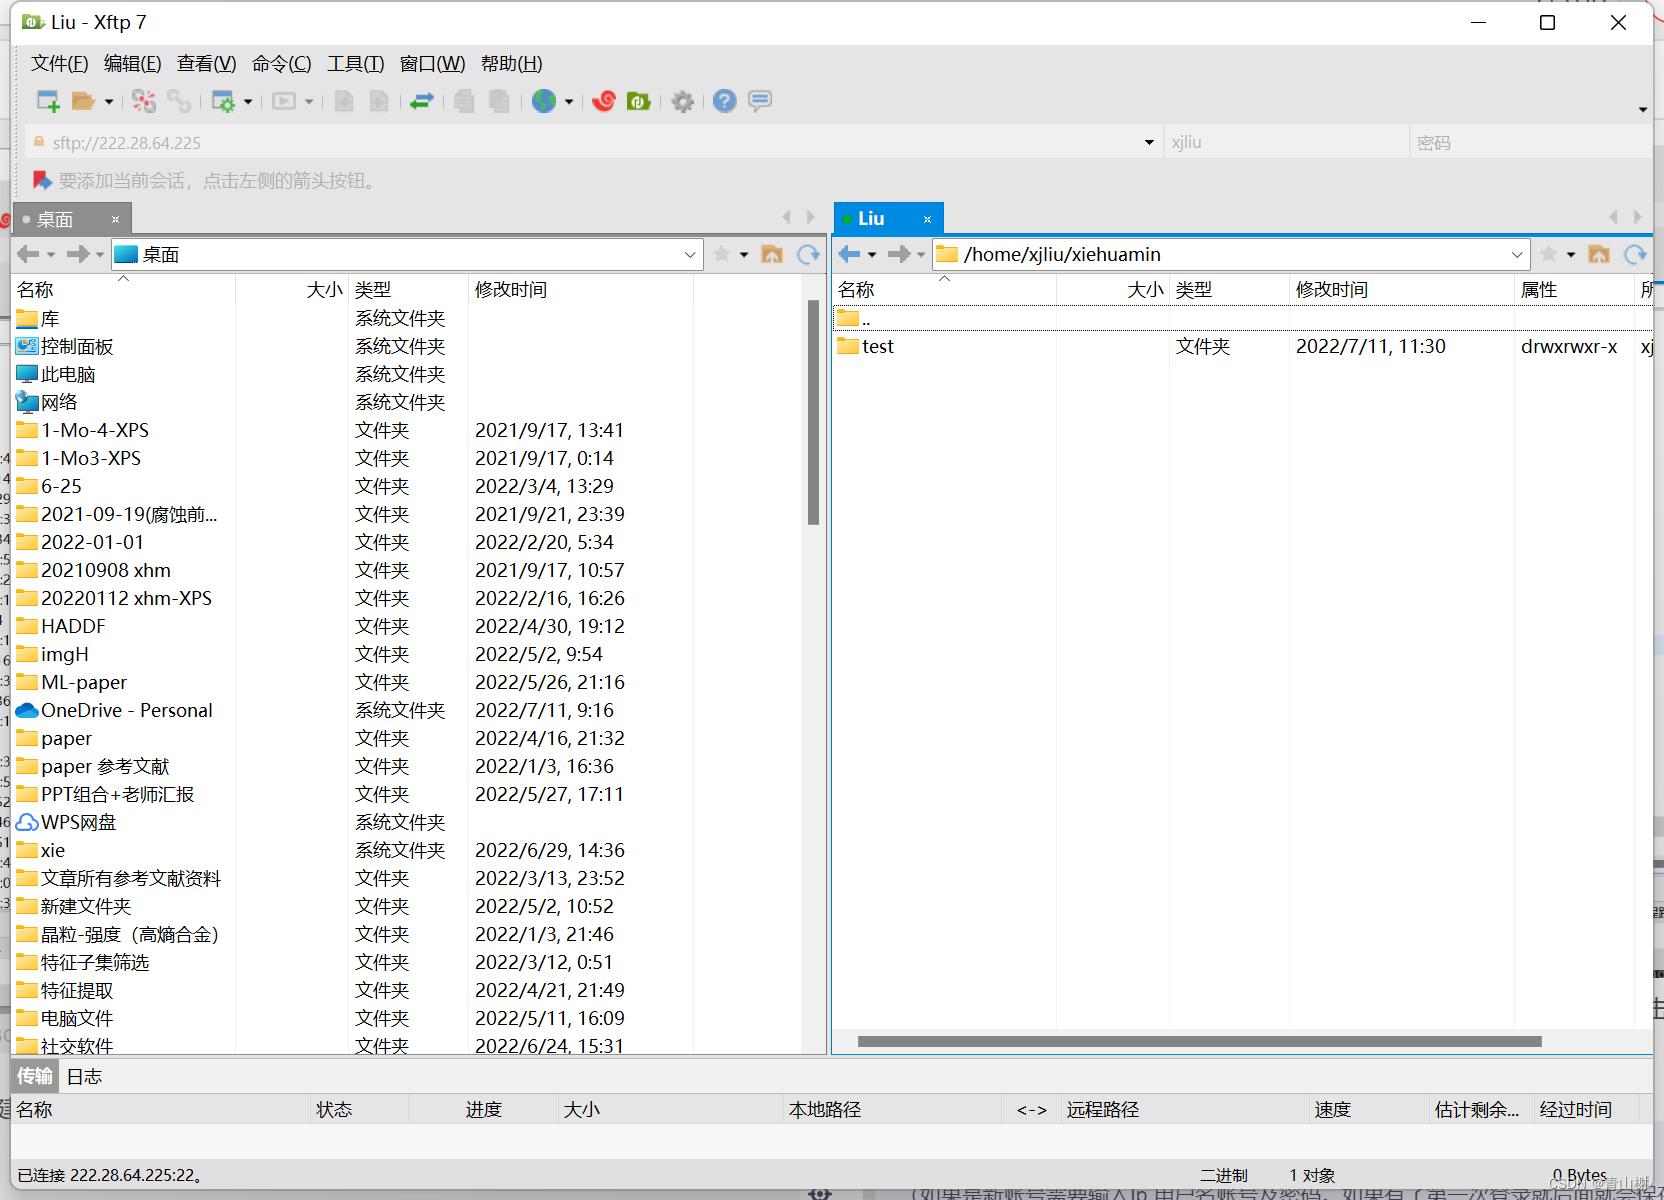Open the 查看(V) menu
Viewport: 1664px width, 1200px height.
[x=206, y=63]
